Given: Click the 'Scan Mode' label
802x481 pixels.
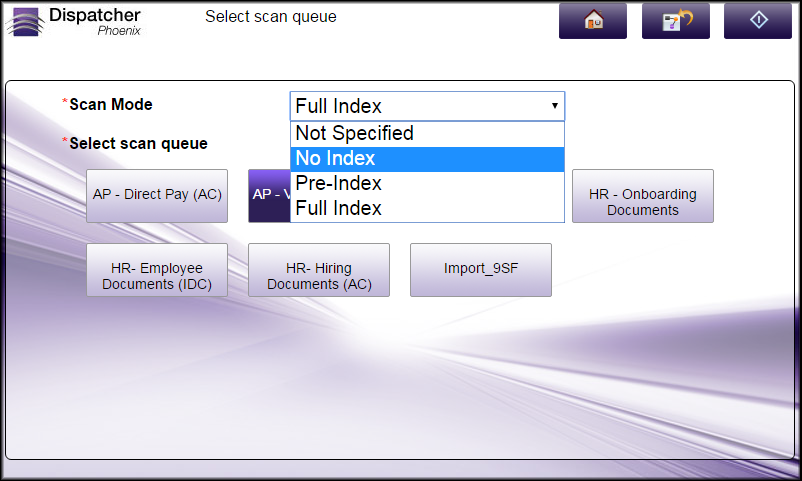Looking at the screenshot, I should (110, 104).
